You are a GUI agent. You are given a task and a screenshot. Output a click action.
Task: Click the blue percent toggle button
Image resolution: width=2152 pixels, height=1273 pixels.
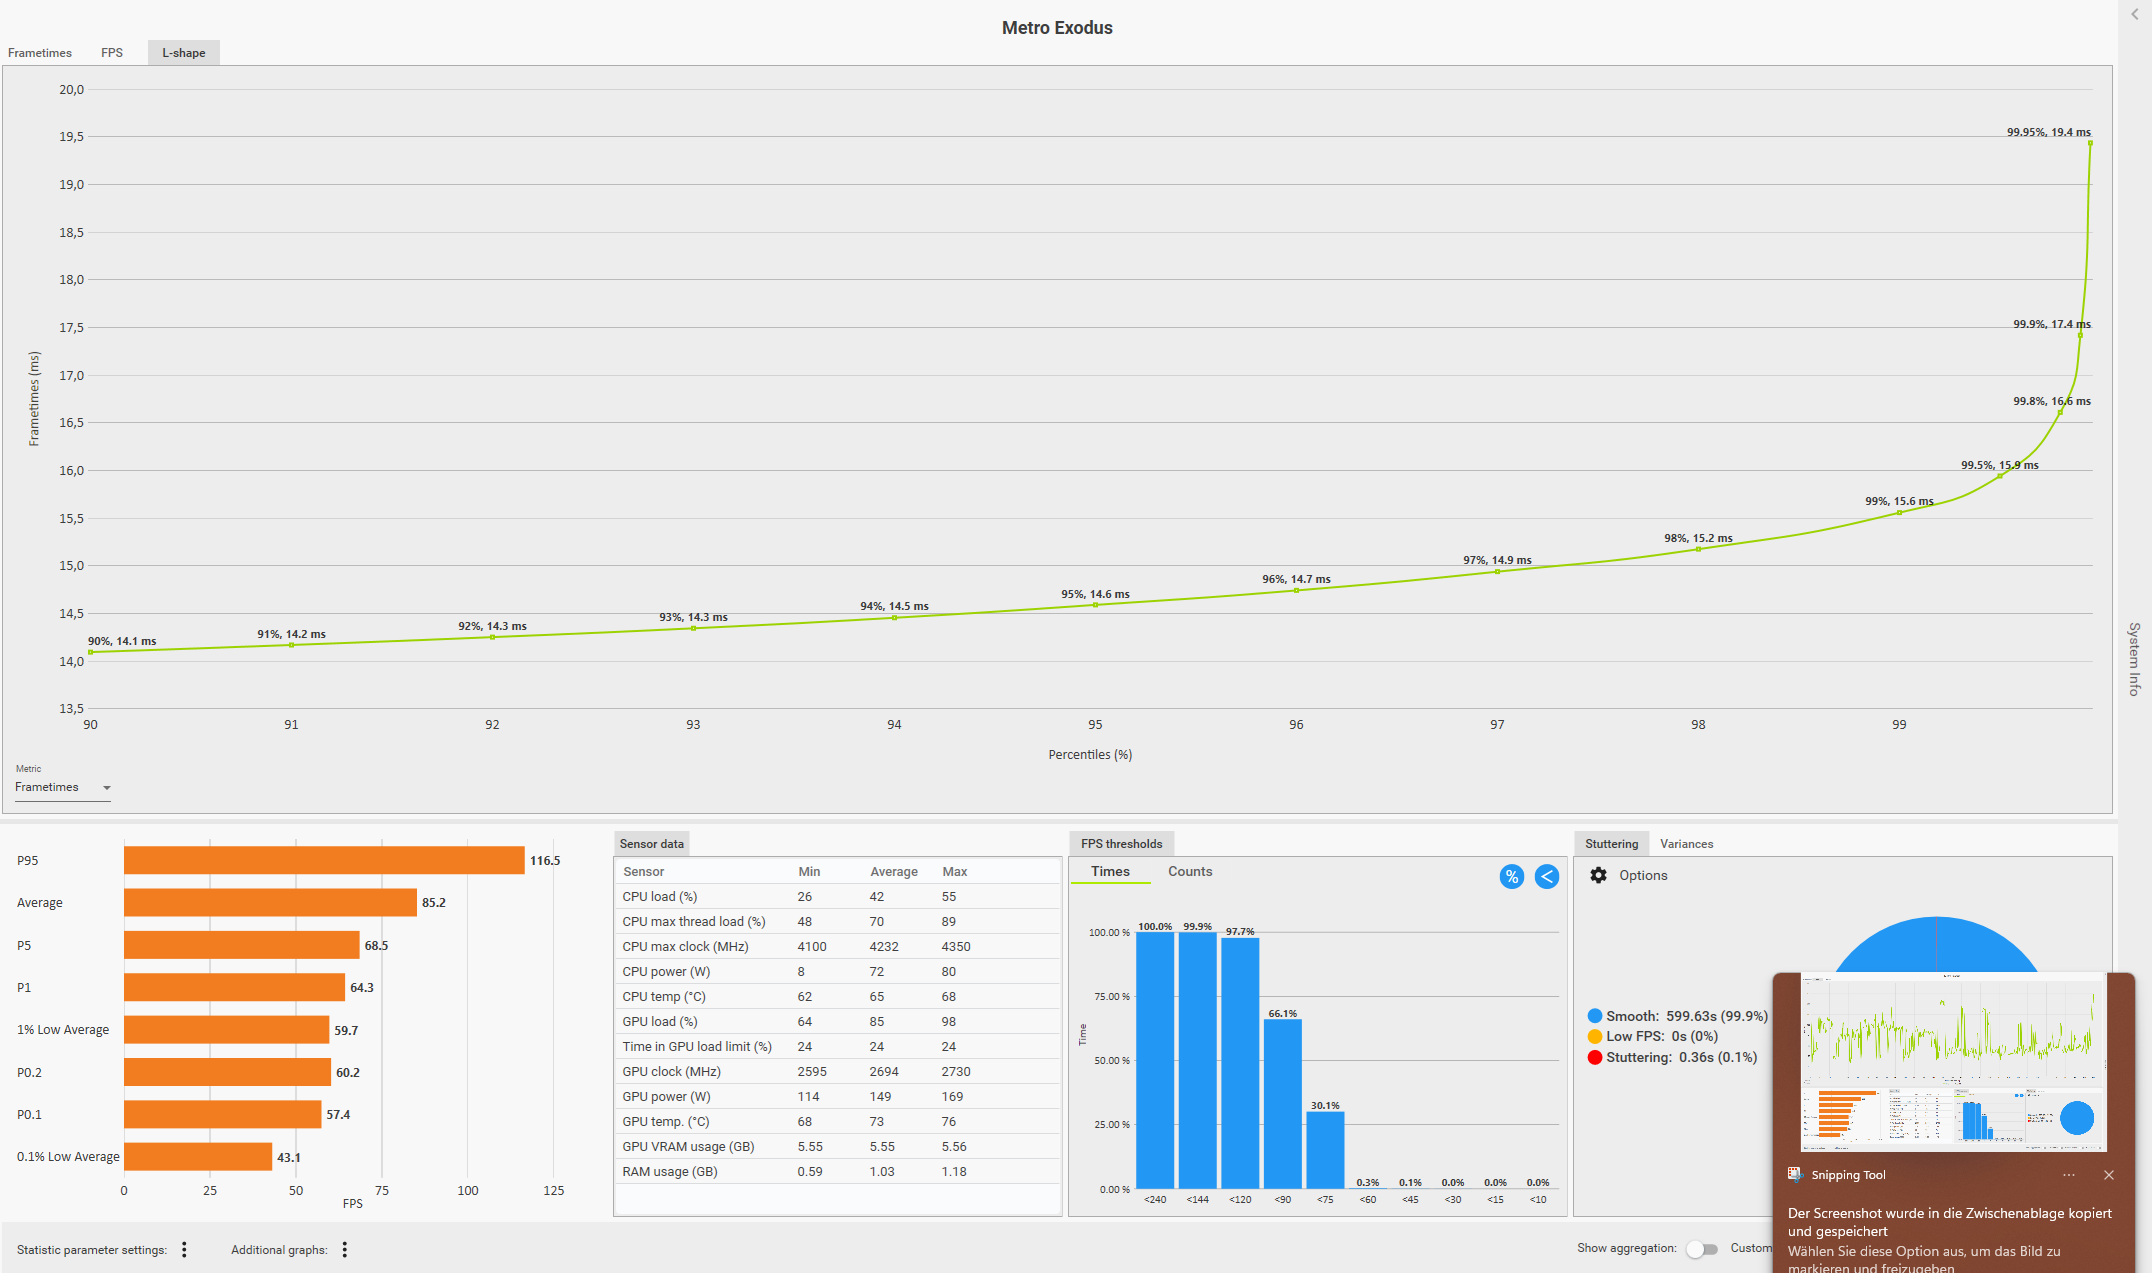[x=1511, y=877]
